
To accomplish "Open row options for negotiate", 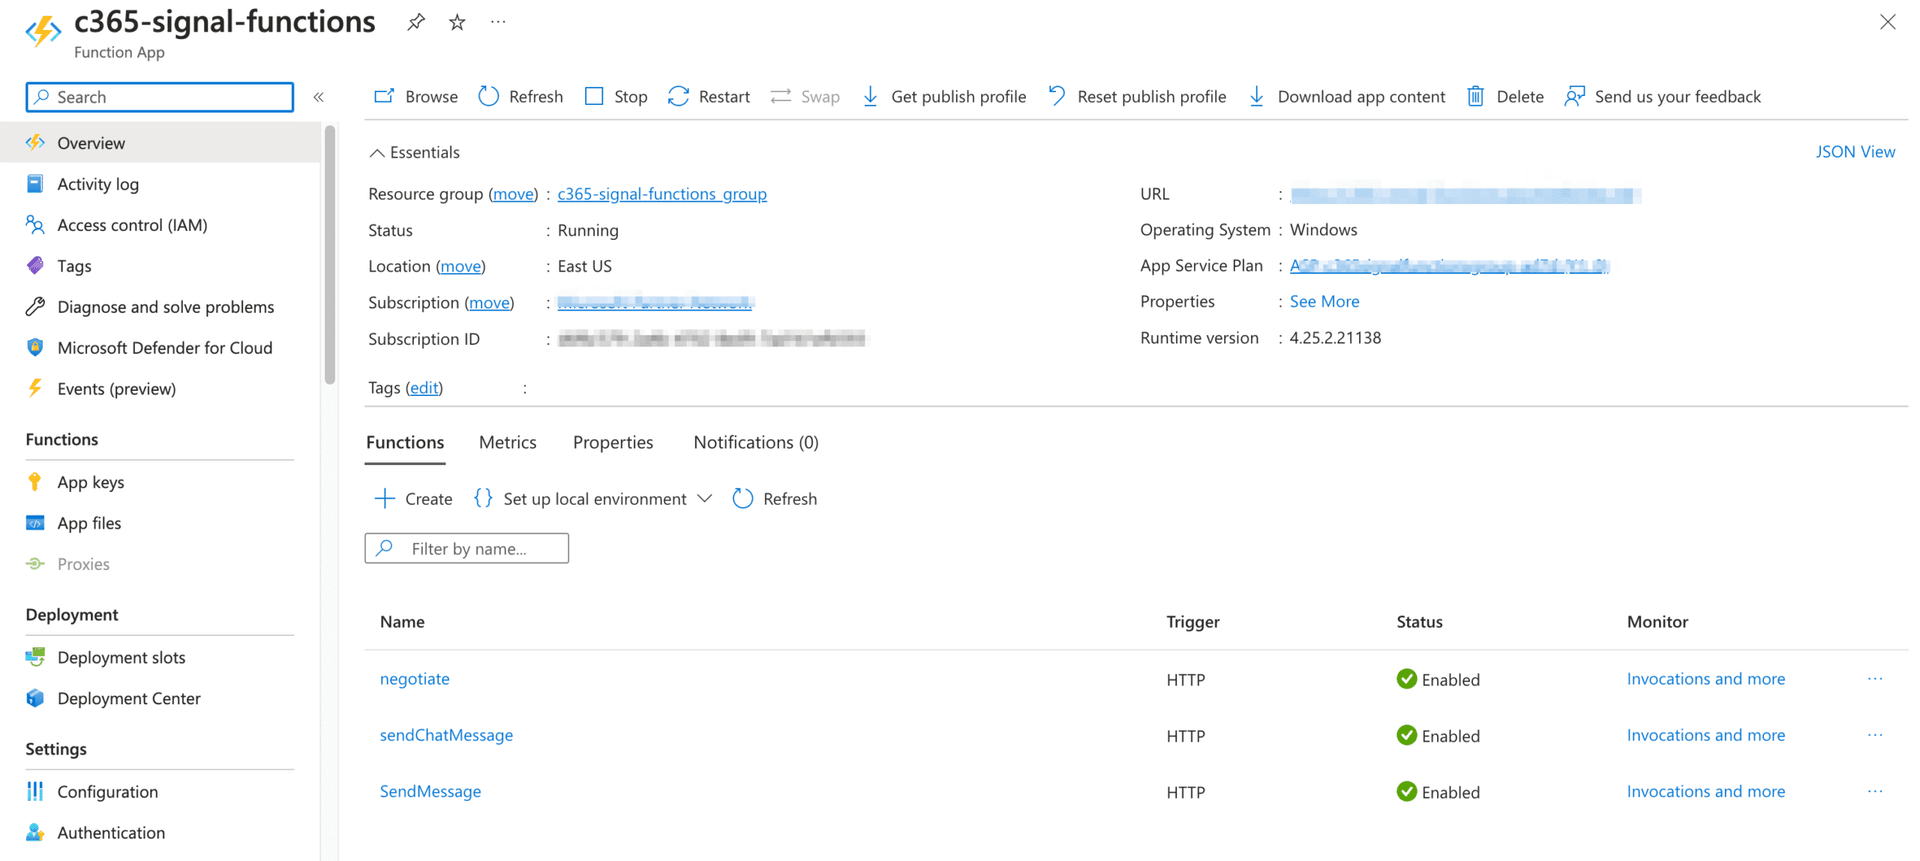I will pyautogui.click(x=1875, y=678).
